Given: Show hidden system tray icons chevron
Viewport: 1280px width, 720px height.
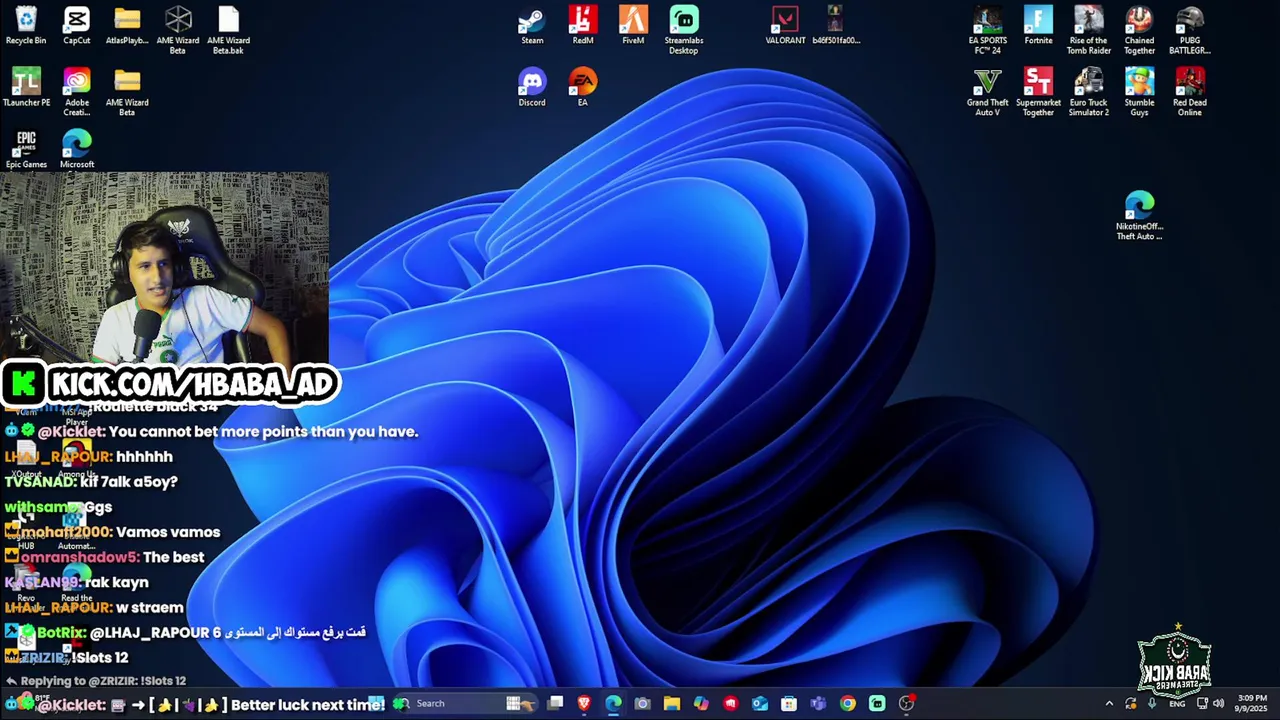Looking at the screenshot, I should pos(1109,704).
